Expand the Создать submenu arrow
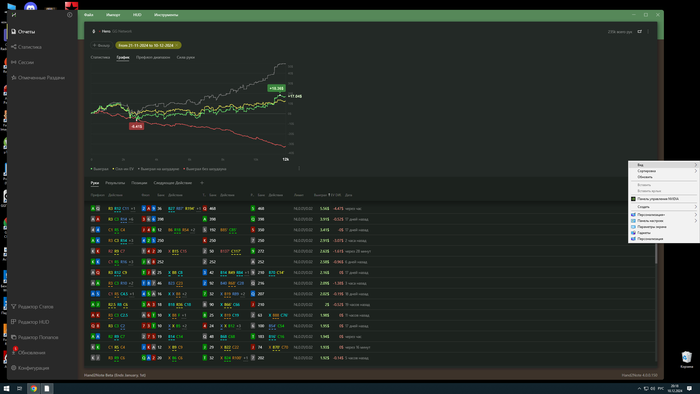 pyautogui.click(x=696, y=207)
